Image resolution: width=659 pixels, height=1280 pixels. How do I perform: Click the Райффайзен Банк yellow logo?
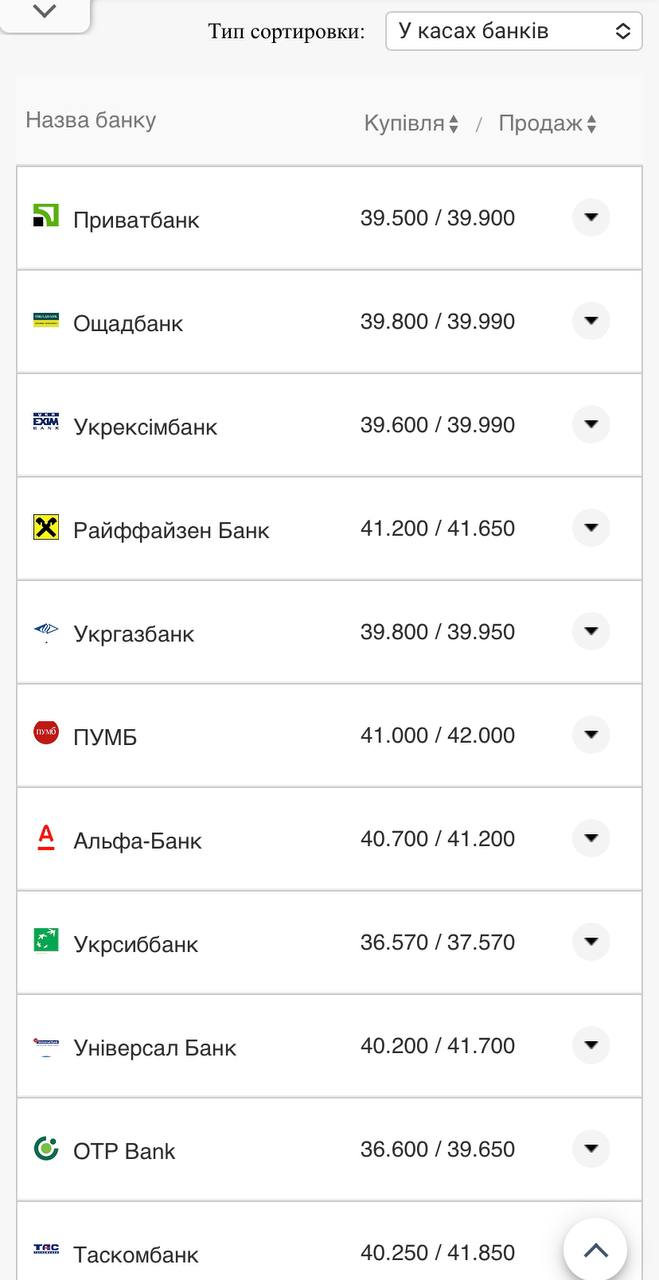click(46, 527)
